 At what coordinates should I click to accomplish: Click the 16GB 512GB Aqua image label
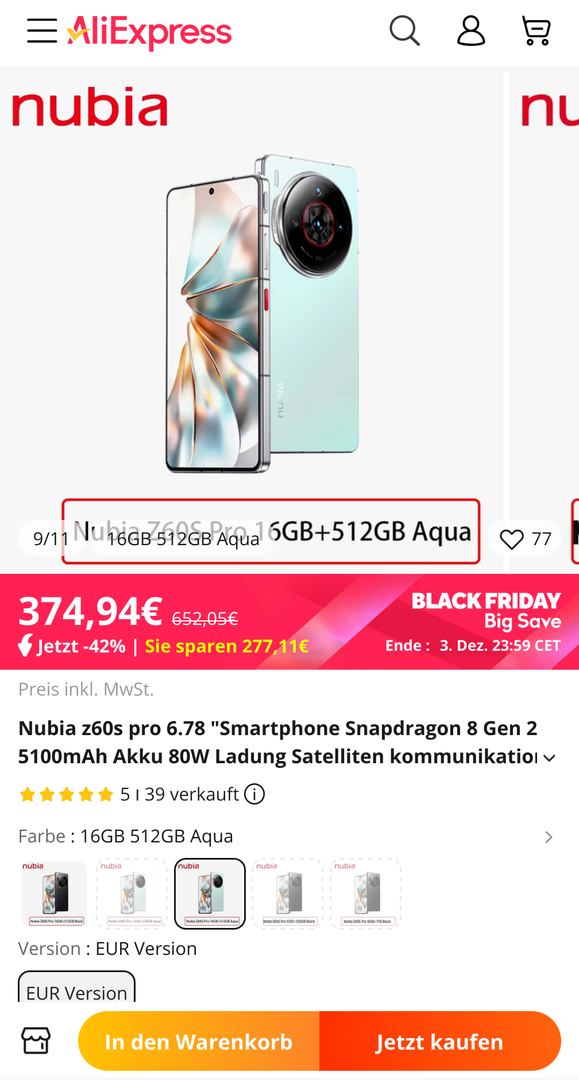click(183, 539)
